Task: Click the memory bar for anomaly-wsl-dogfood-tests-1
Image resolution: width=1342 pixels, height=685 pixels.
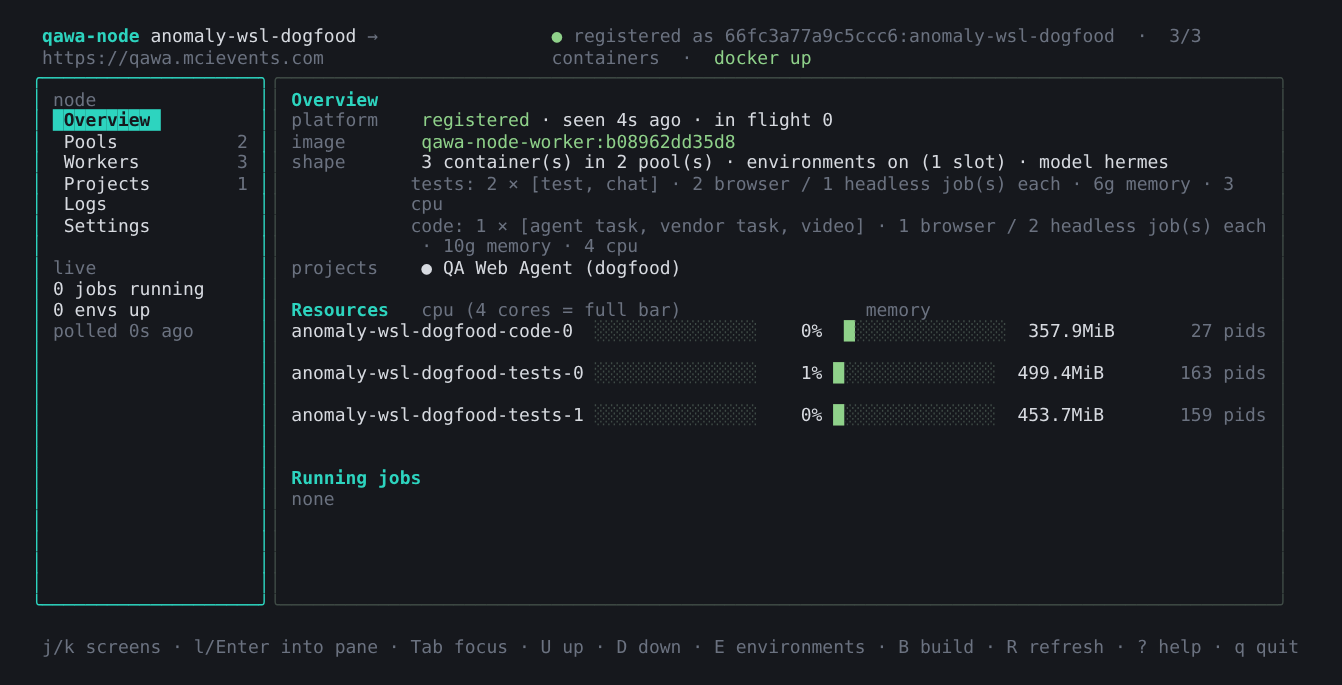Action: tap(914, 415)
